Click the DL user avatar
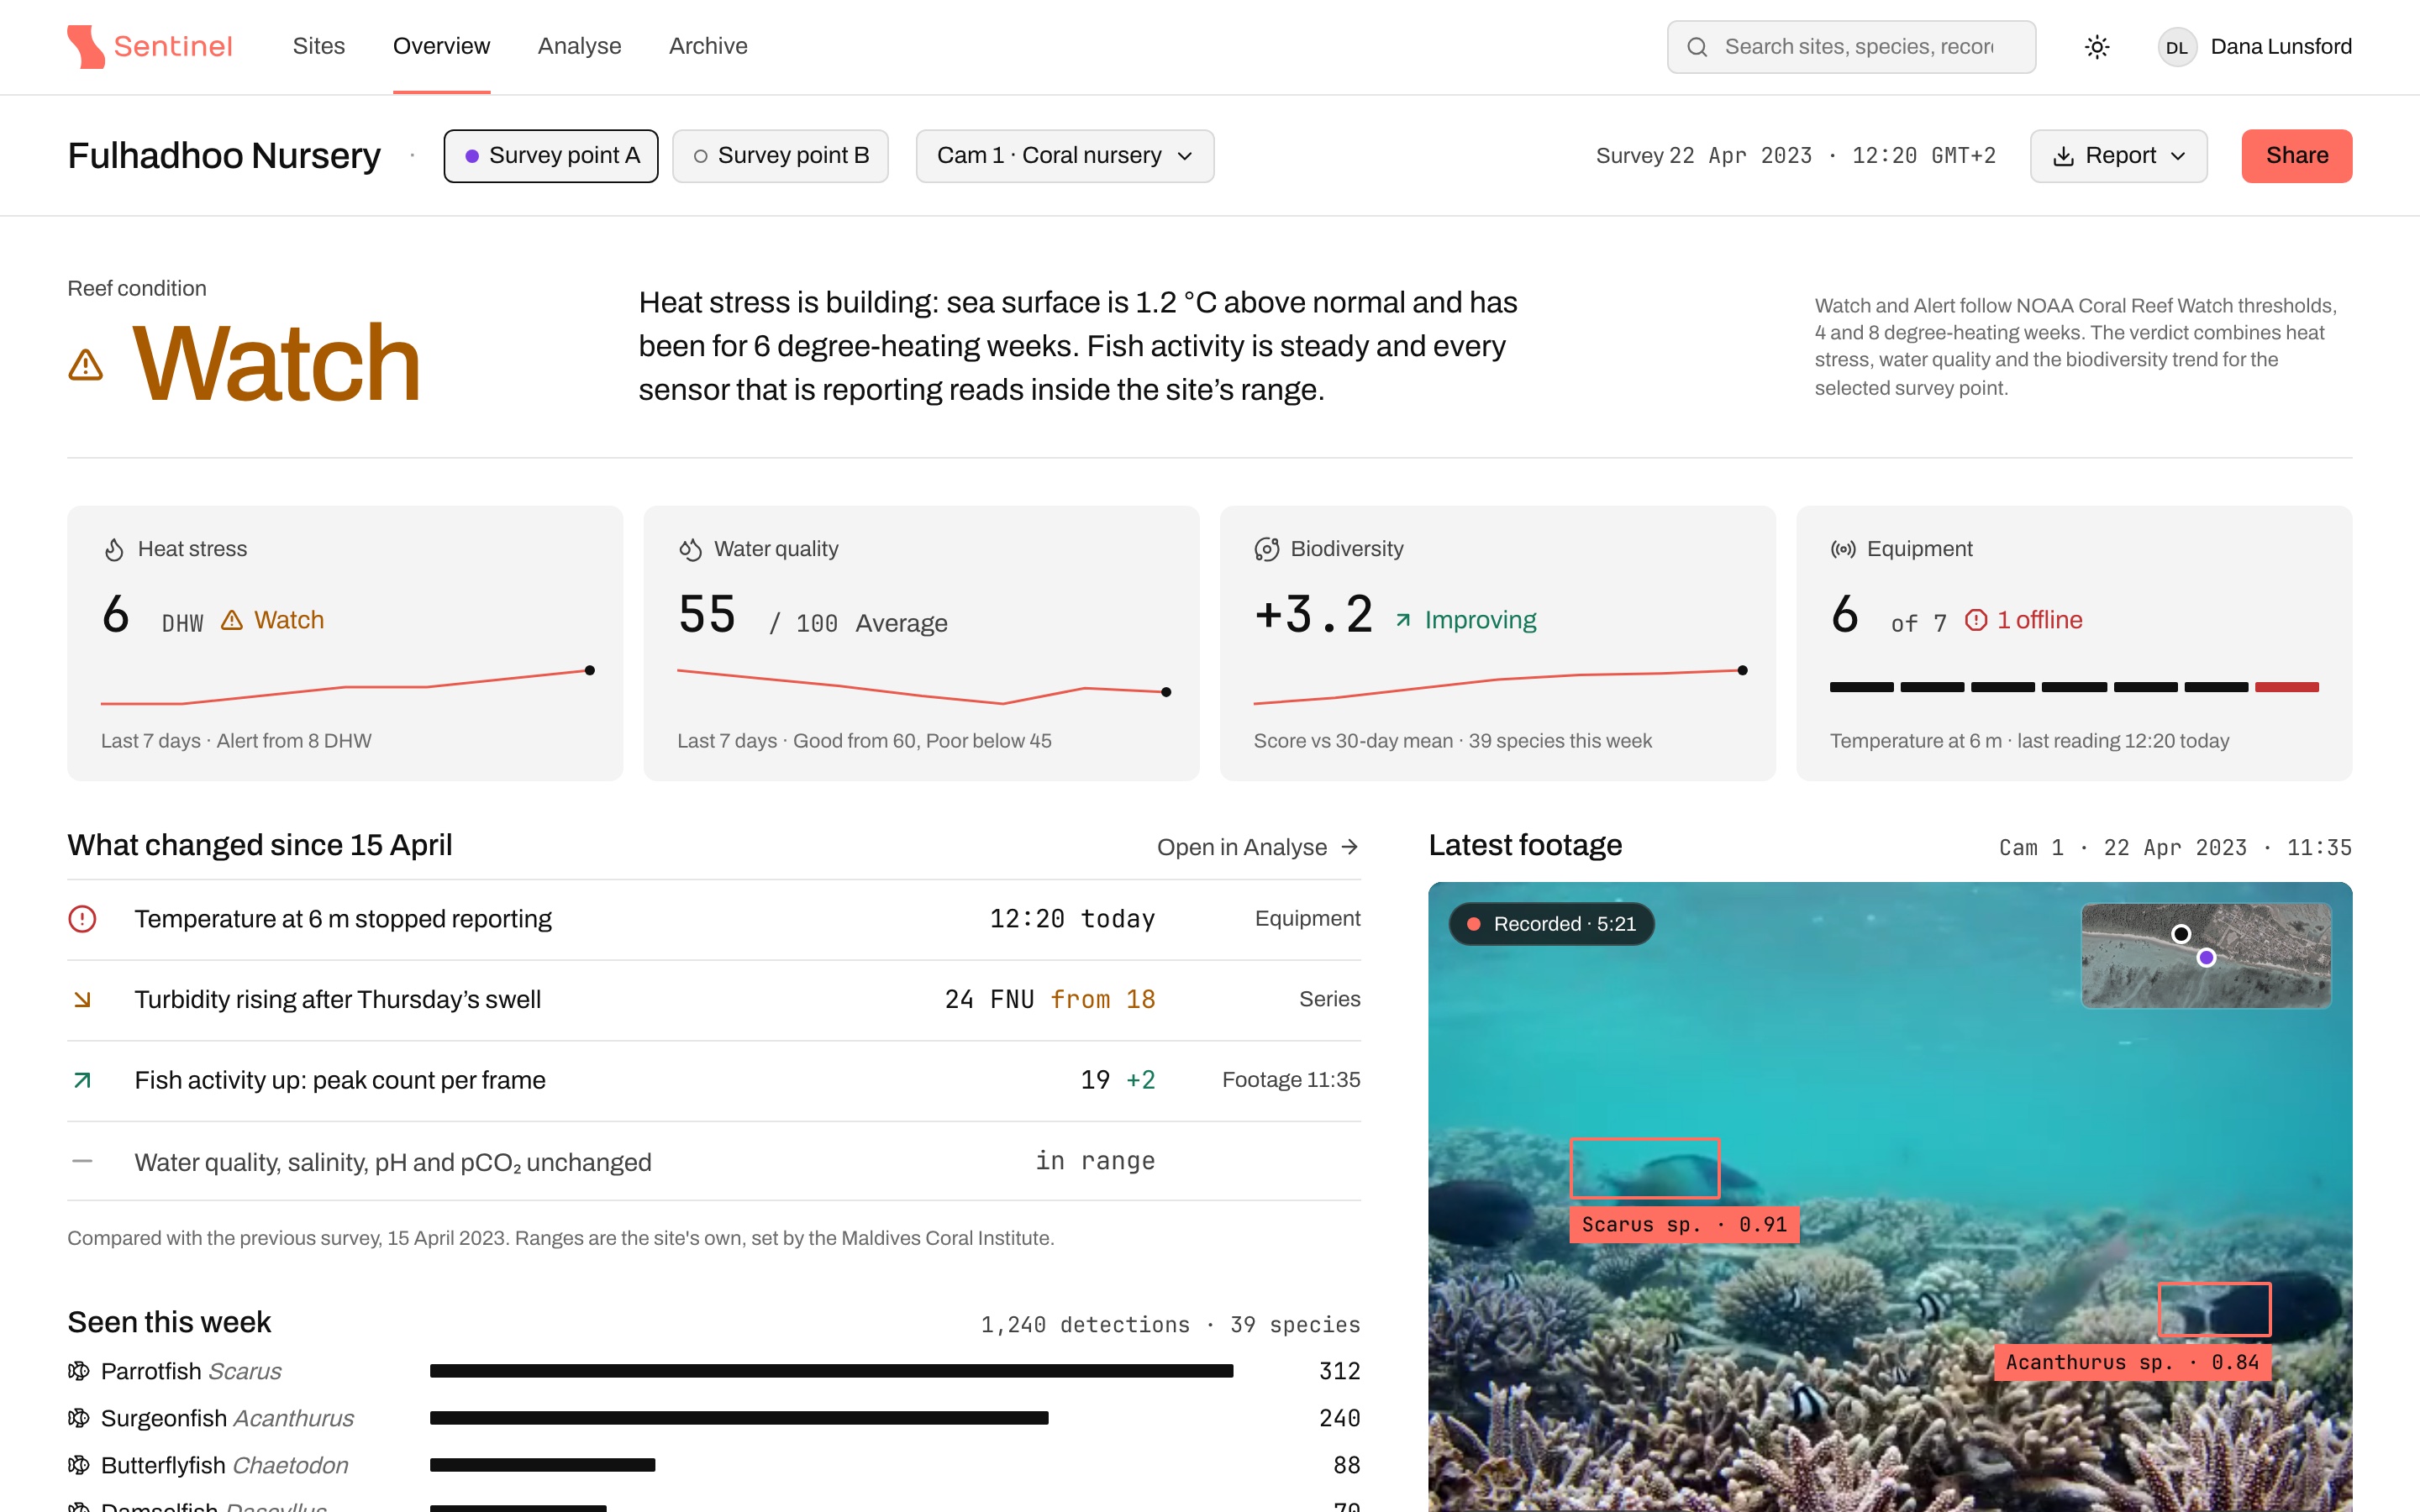Screen dimensions: 2420x1512 click(x=2176, y=47)
